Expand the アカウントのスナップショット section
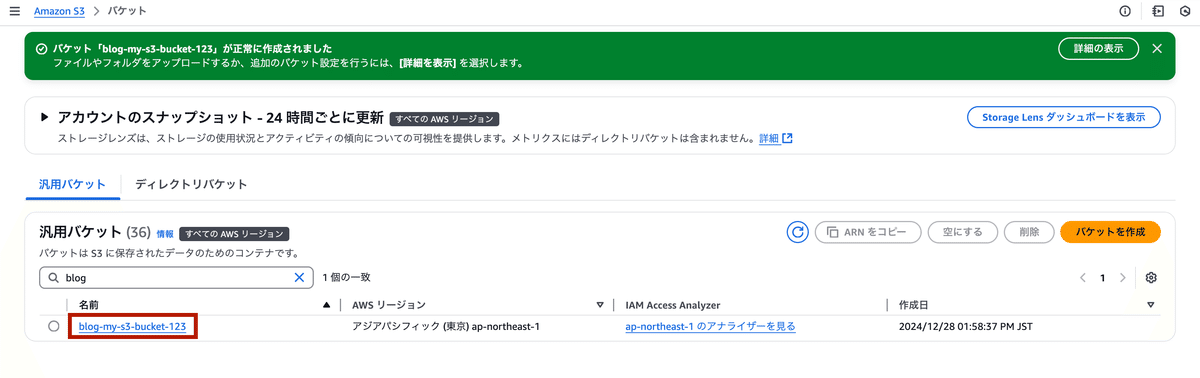Screen dimensions: 1200x378 point(44,117)
